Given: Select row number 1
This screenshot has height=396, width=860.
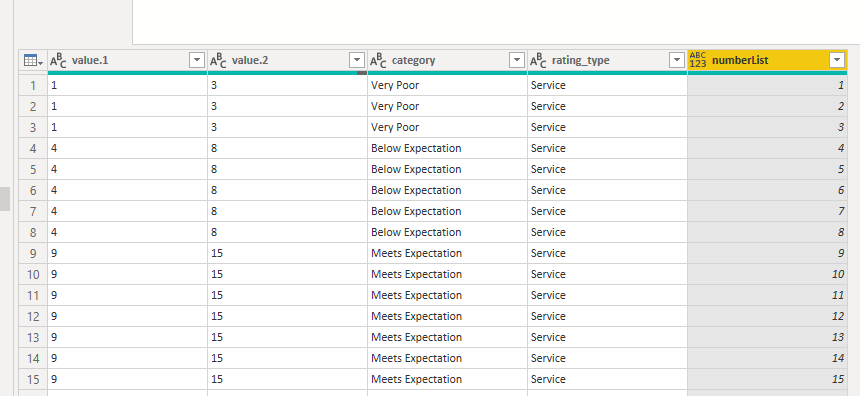Looking at the screenshot, I should click(33, 86).
